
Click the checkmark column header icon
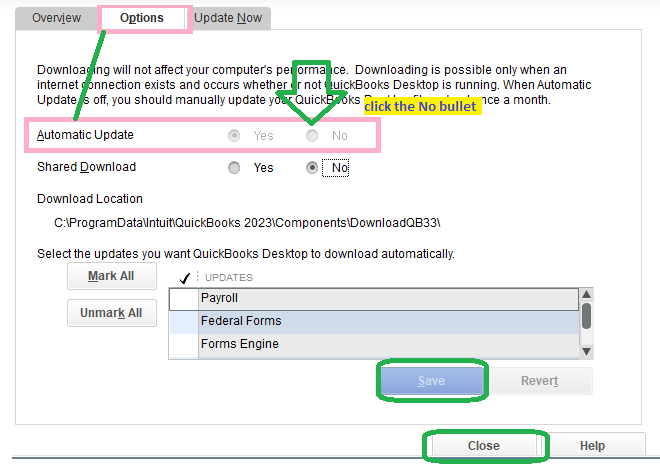tap(185, 278)
